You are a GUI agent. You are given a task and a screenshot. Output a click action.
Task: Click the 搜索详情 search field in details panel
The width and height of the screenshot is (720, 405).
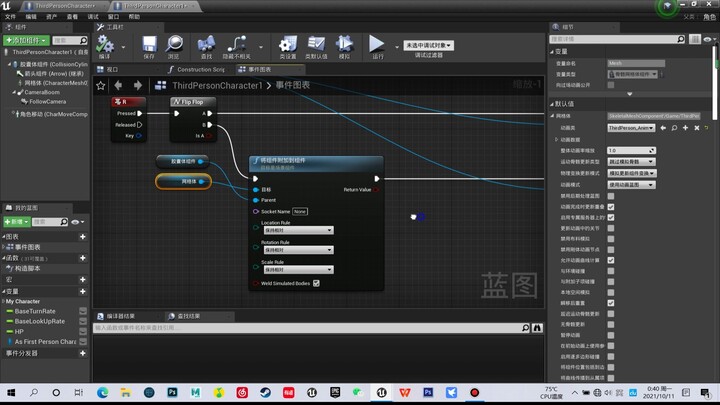[x=618, y=39]
